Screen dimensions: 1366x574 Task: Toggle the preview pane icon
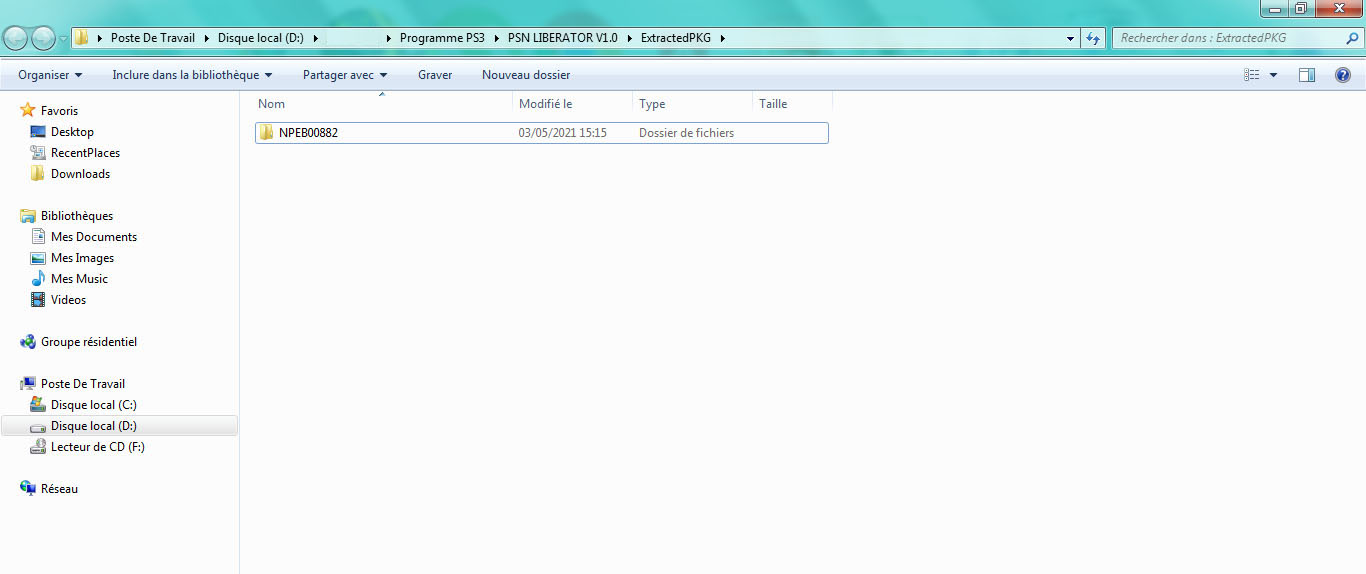[x=1306, y=75]
